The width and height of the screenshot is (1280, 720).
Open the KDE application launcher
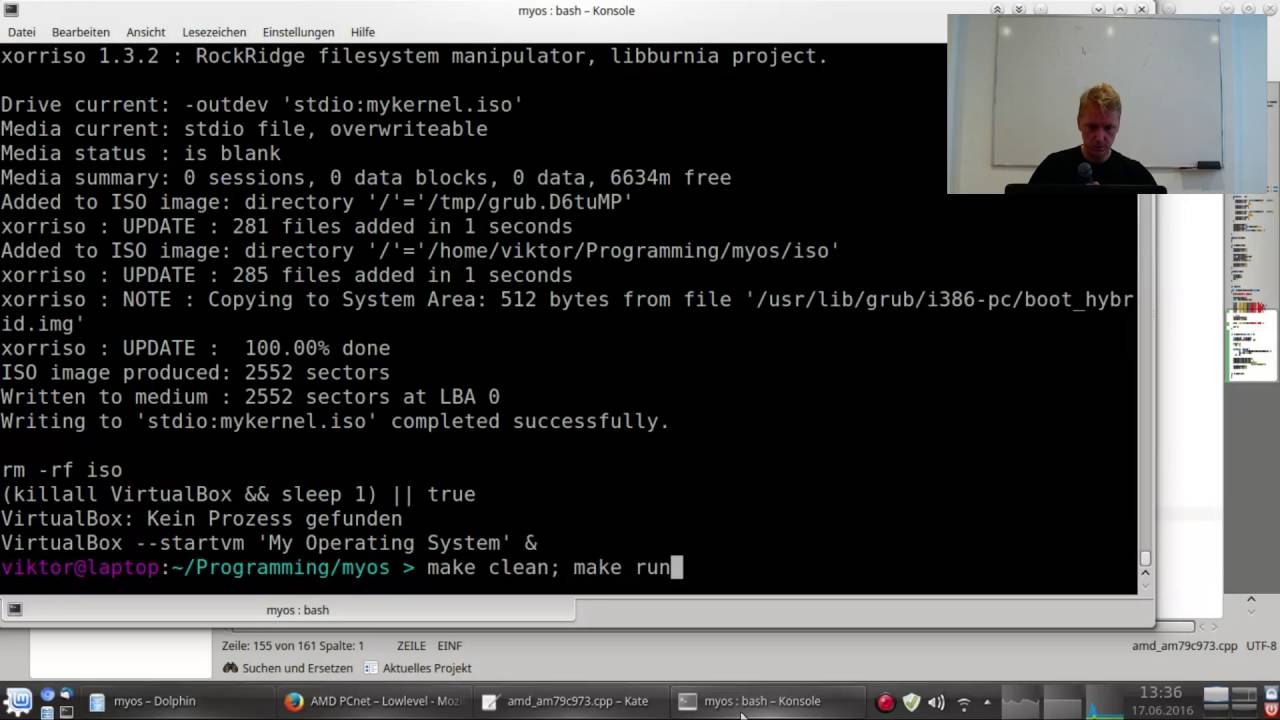coord(19,700)
